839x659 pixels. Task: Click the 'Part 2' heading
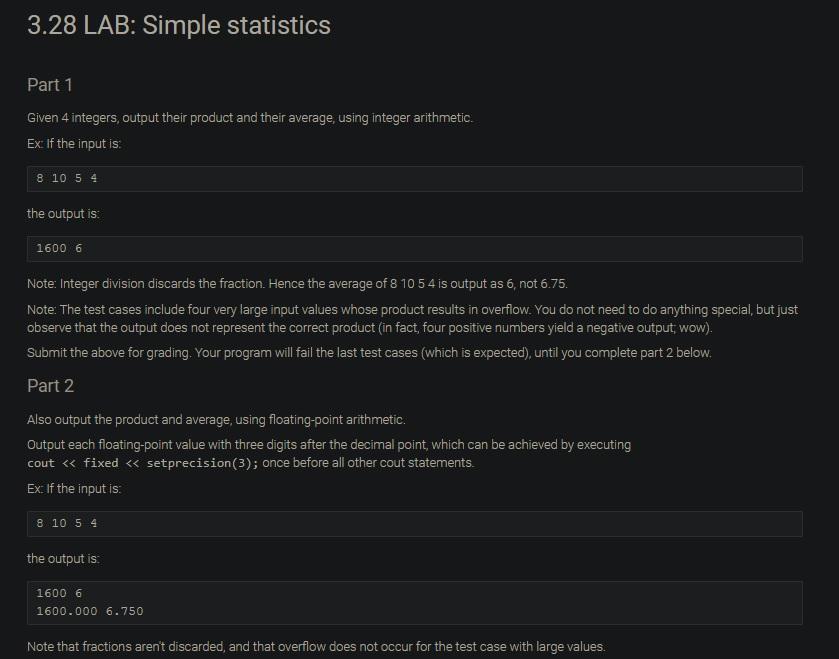point(50,386)
